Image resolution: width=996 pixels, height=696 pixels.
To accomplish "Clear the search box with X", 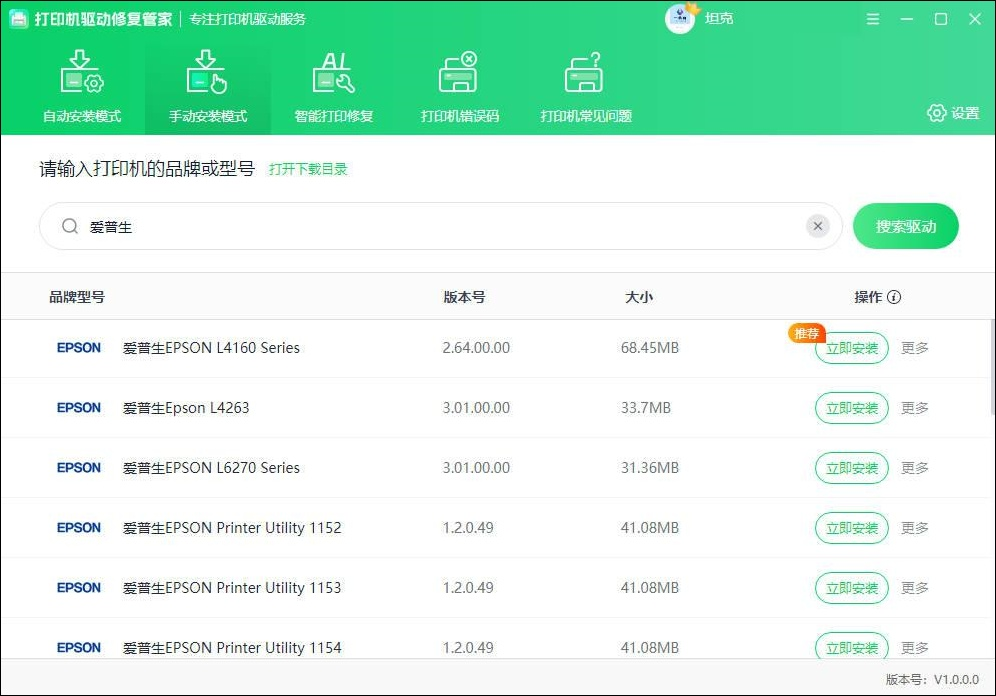I will [818, 226].
